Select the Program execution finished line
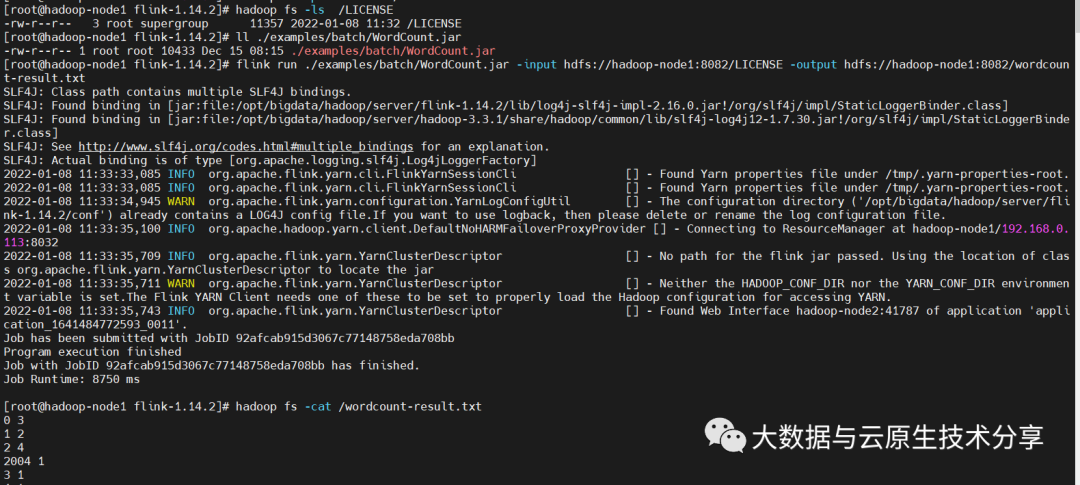This screenshot has width=1080, height=485. tap(92, 352)
